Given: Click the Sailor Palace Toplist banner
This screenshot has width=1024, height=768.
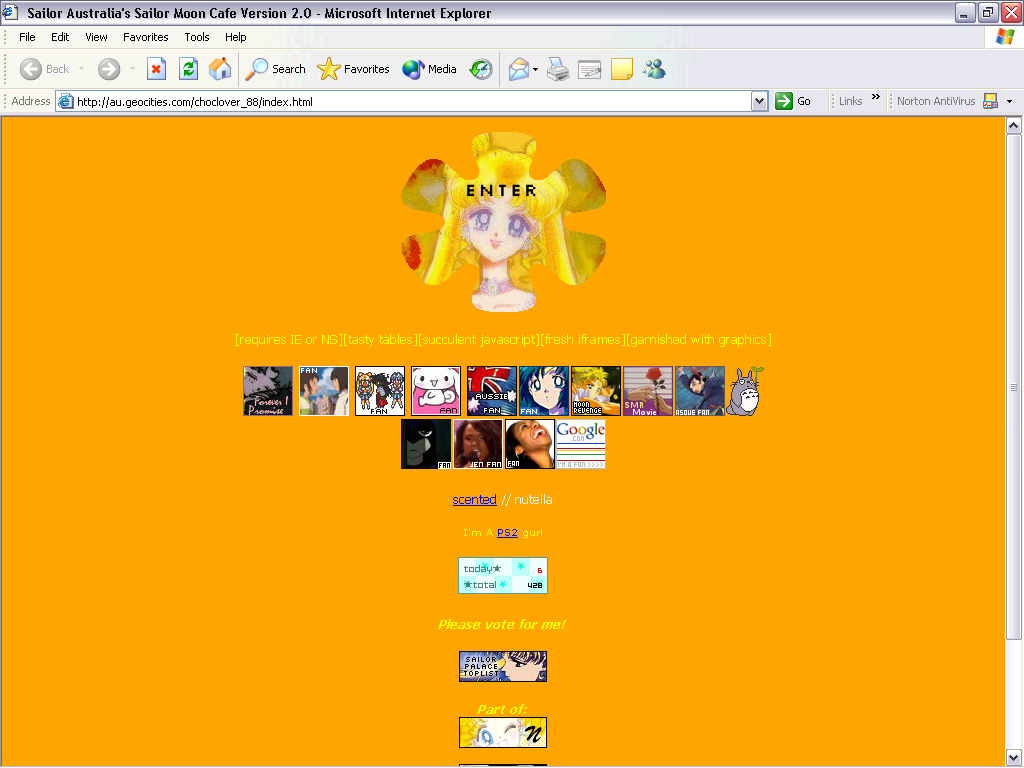Looking at the screenshot, I should click(503, 666).
